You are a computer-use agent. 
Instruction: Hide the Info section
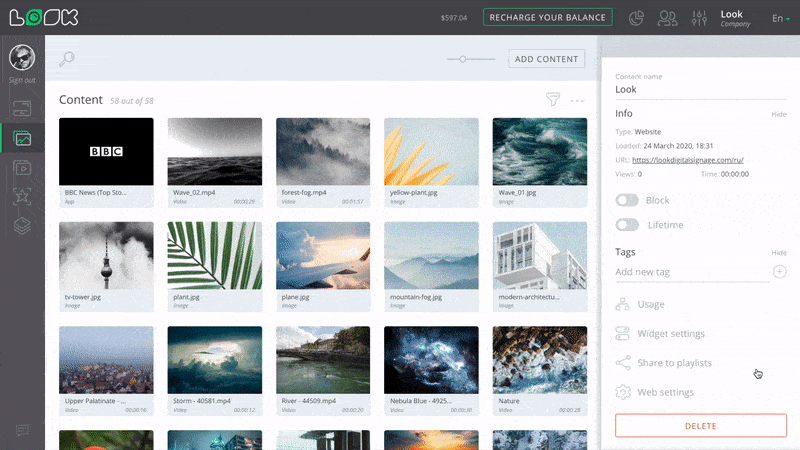[x=778, y=114]
